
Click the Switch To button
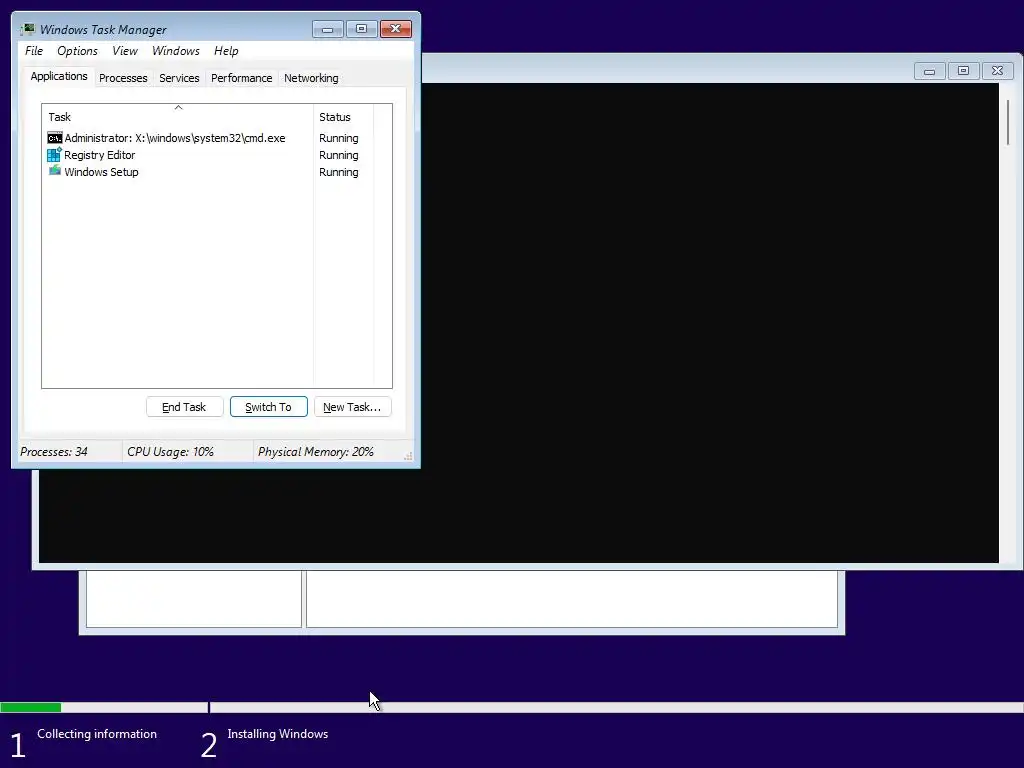tap(268, 407)
